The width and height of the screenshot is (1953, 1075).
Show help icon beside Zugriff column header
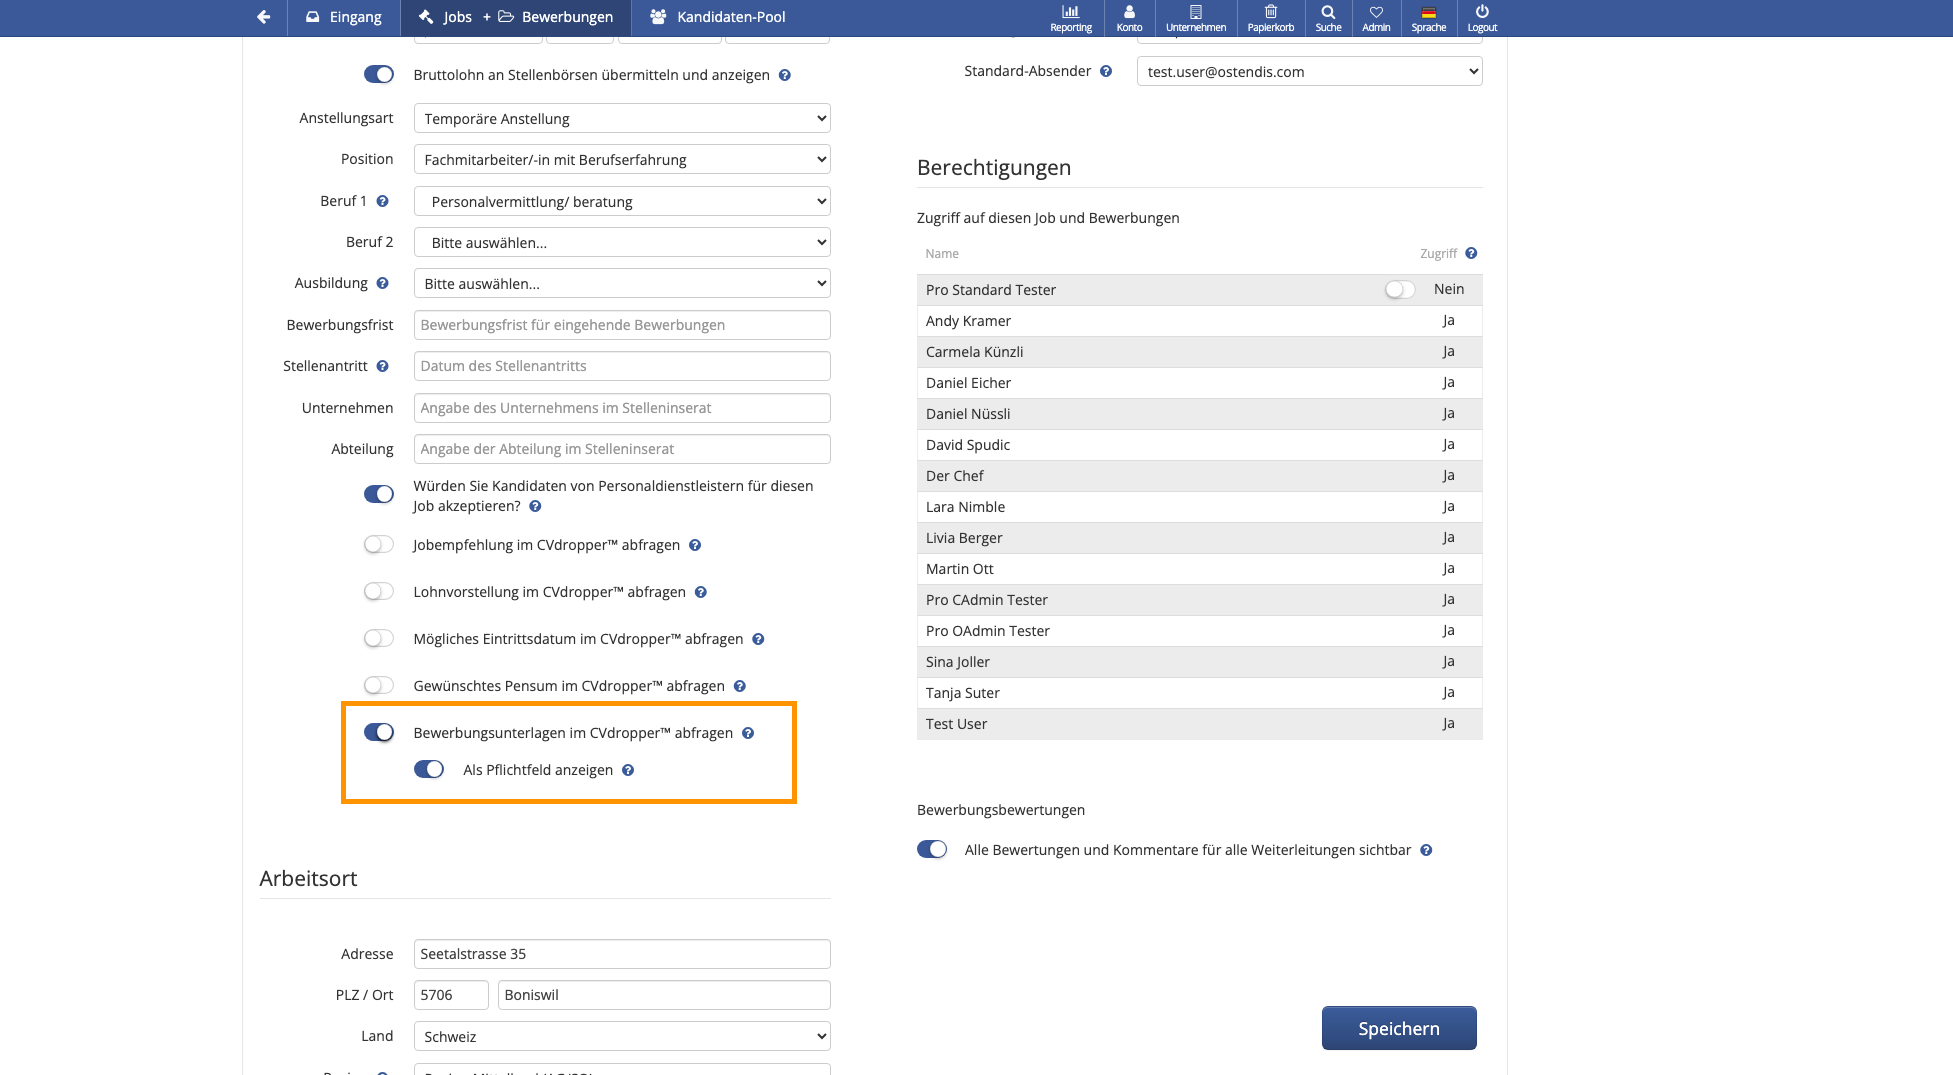coord(1471,253)
